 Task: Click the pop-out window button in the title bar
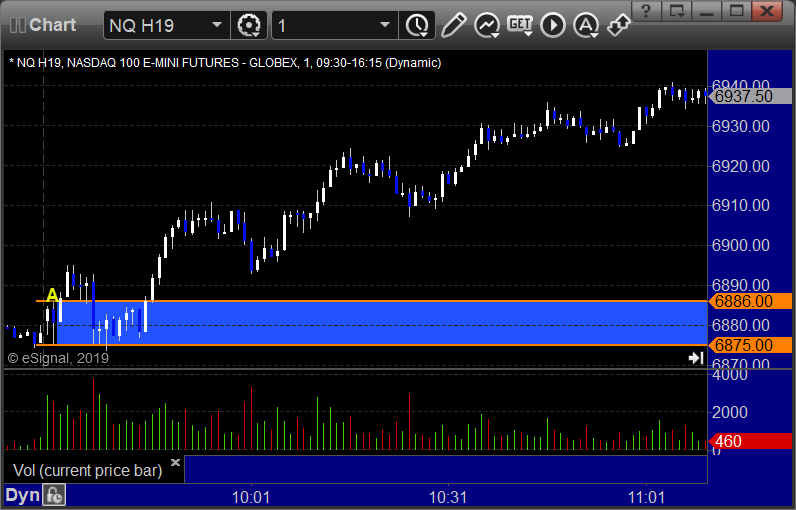point(677,10)
